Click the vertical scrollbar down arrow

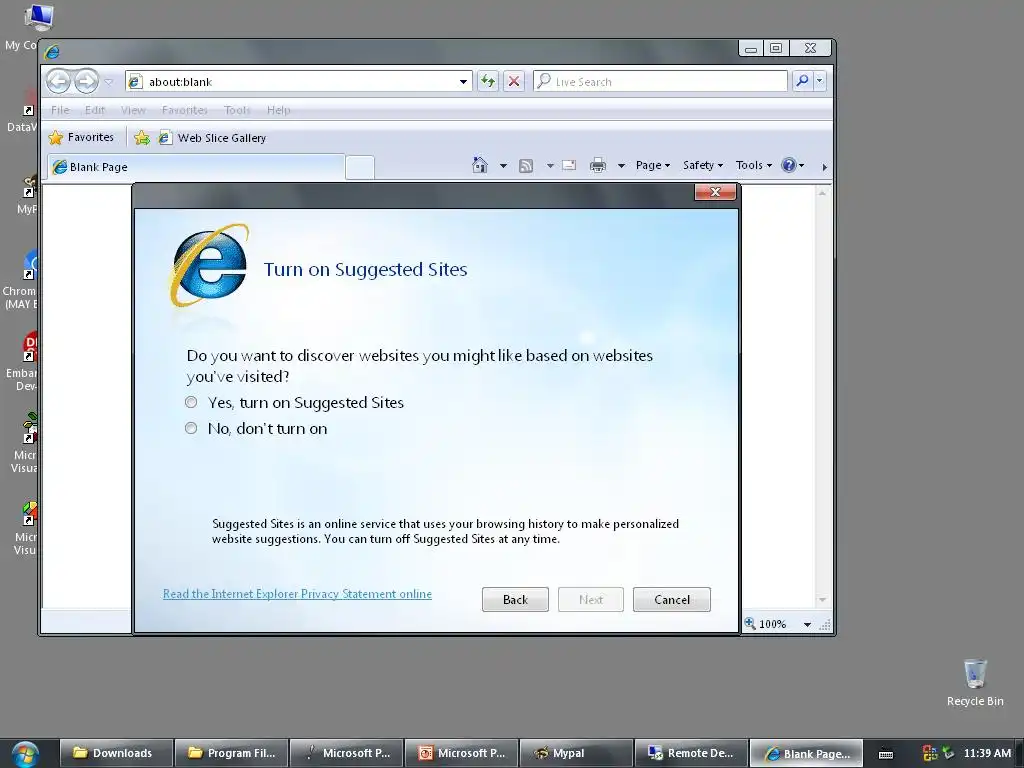[822, 600]
